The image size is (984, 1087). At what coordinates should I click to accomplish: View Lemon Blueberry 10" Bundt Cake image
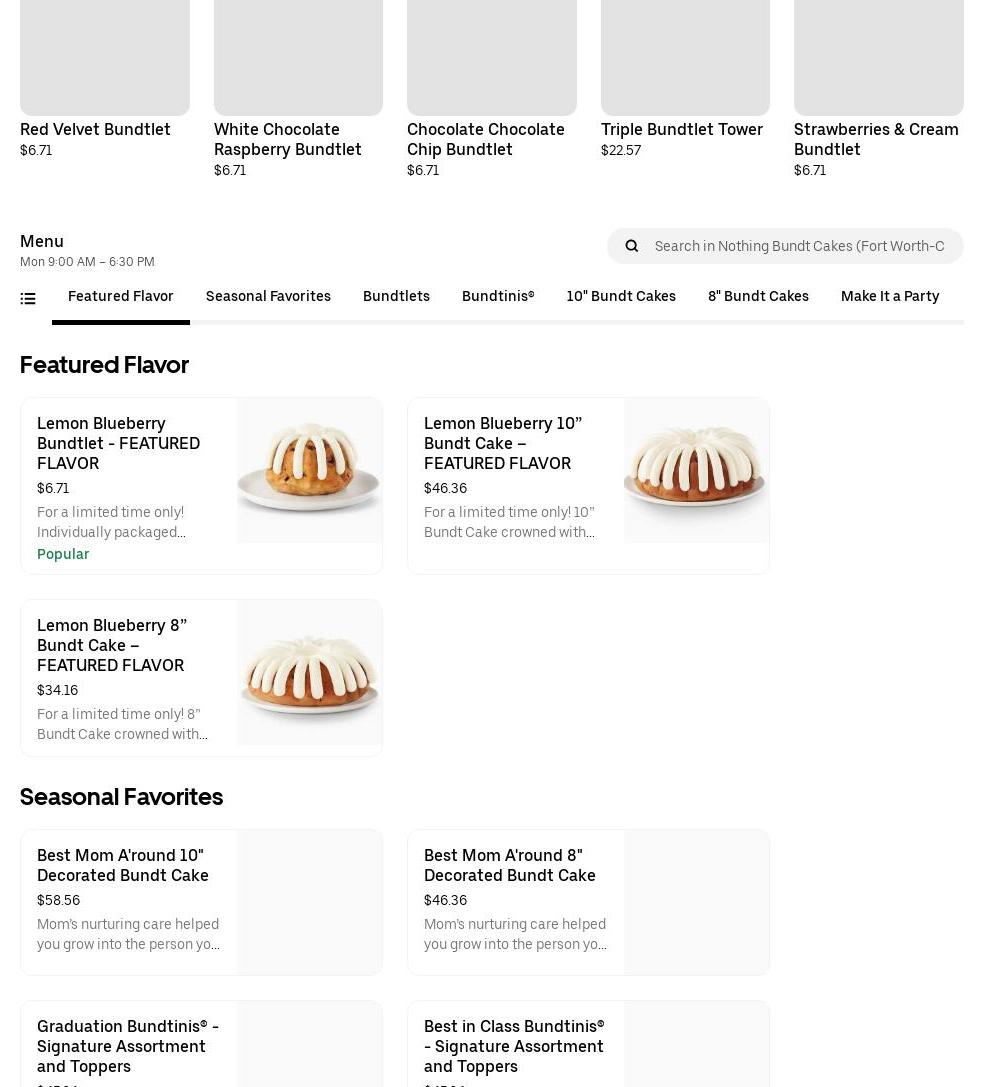coord(696,470)
